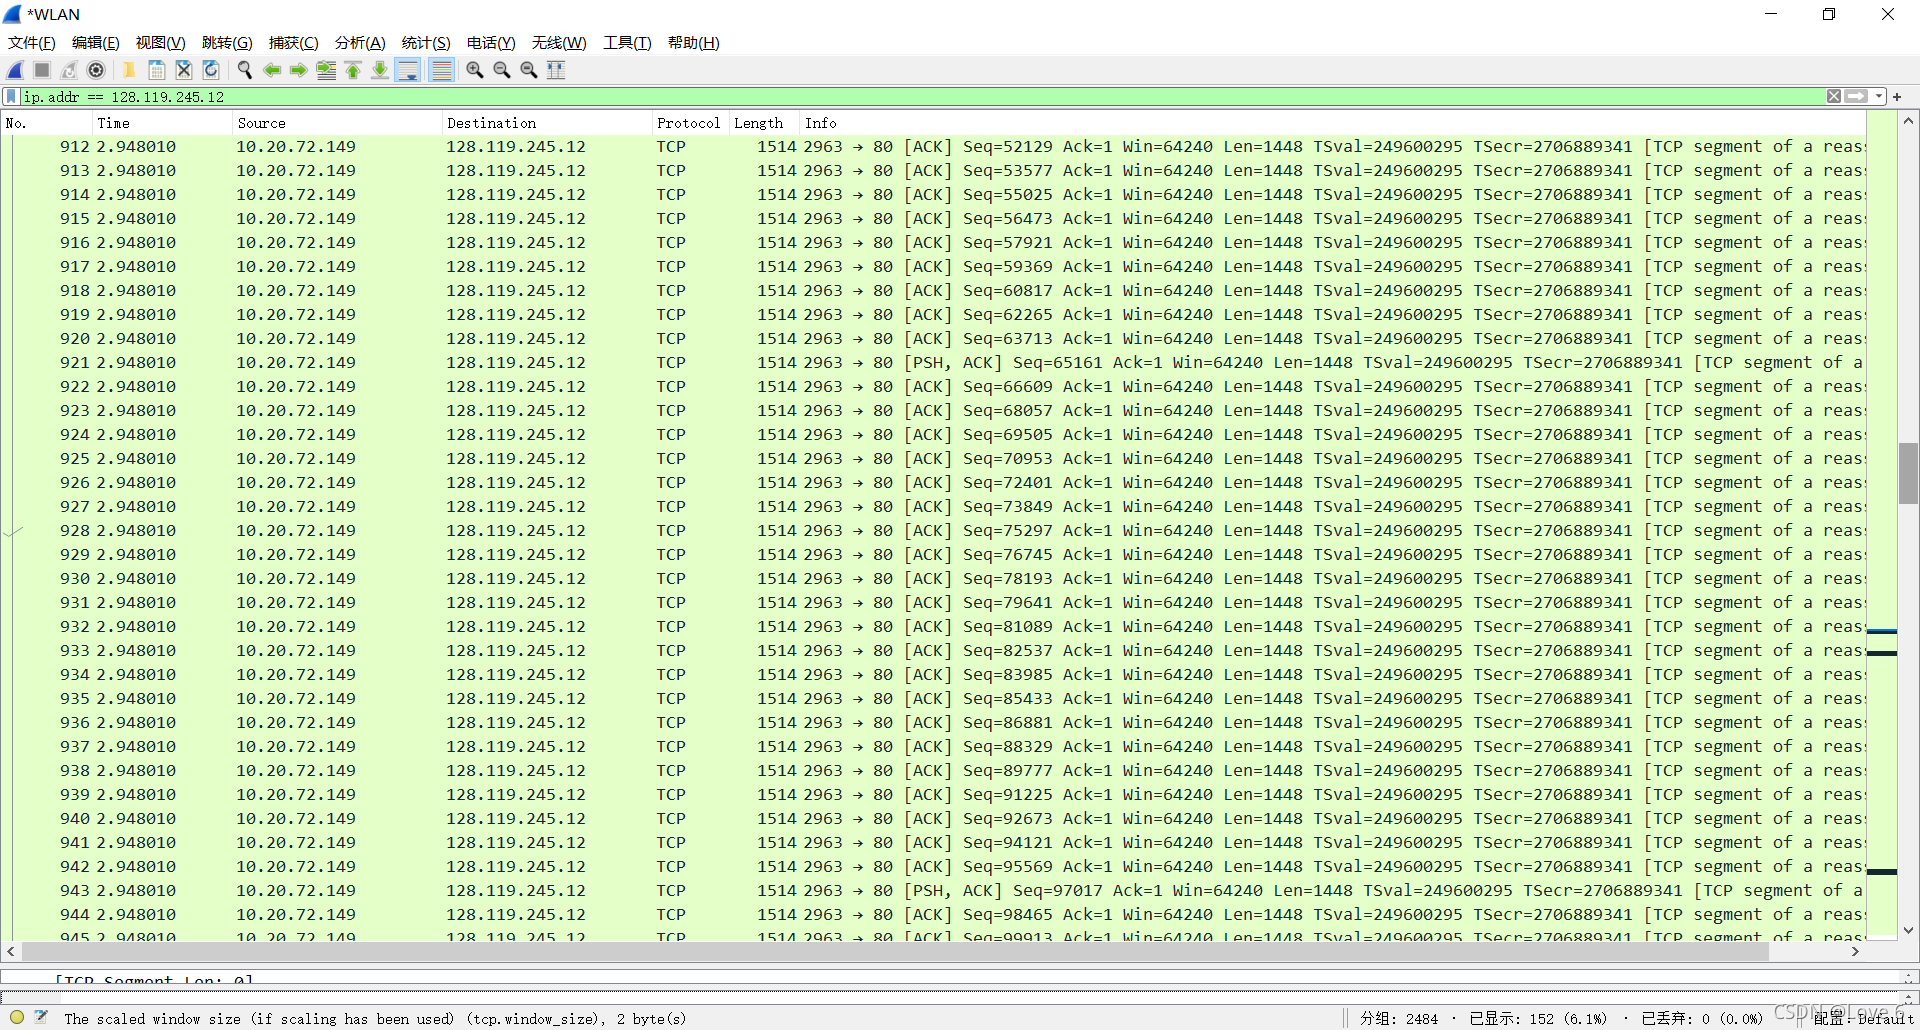Image resolution: width=1920 pixels, height=1030 pixels.
Task: Restart the current capture
Action: [x=69, y=70]
